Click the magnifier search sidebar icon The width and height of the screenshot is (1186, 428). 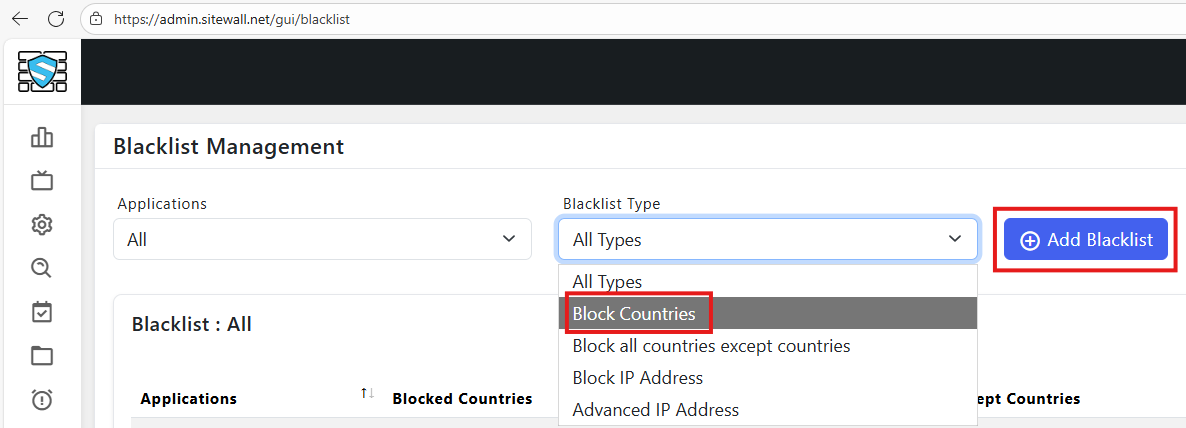pos(42,268)
